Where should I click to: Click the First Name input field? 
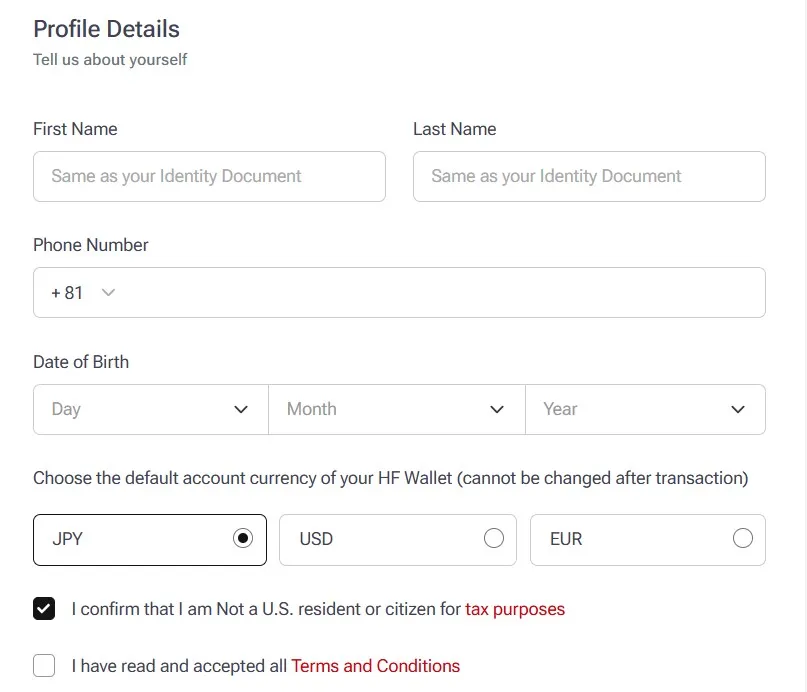point(209,176)
